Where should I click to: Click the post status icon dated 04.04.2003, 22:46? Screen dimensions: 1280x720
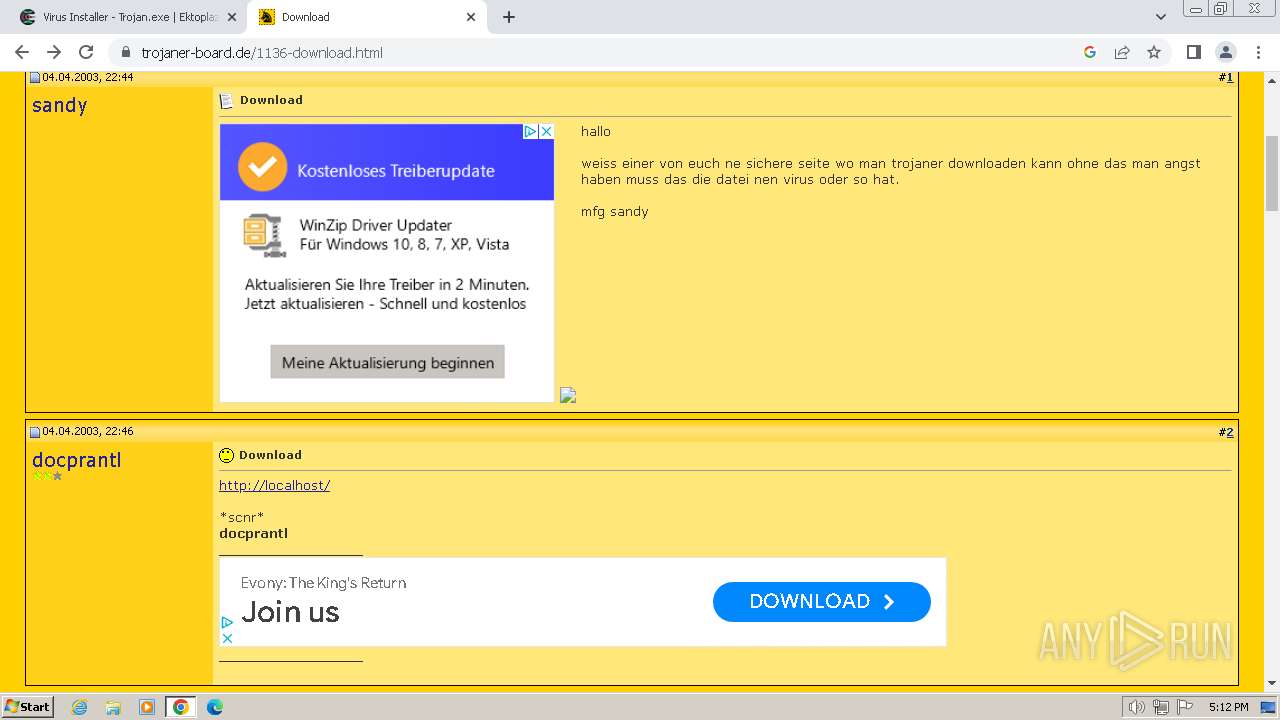coord(34,432)
